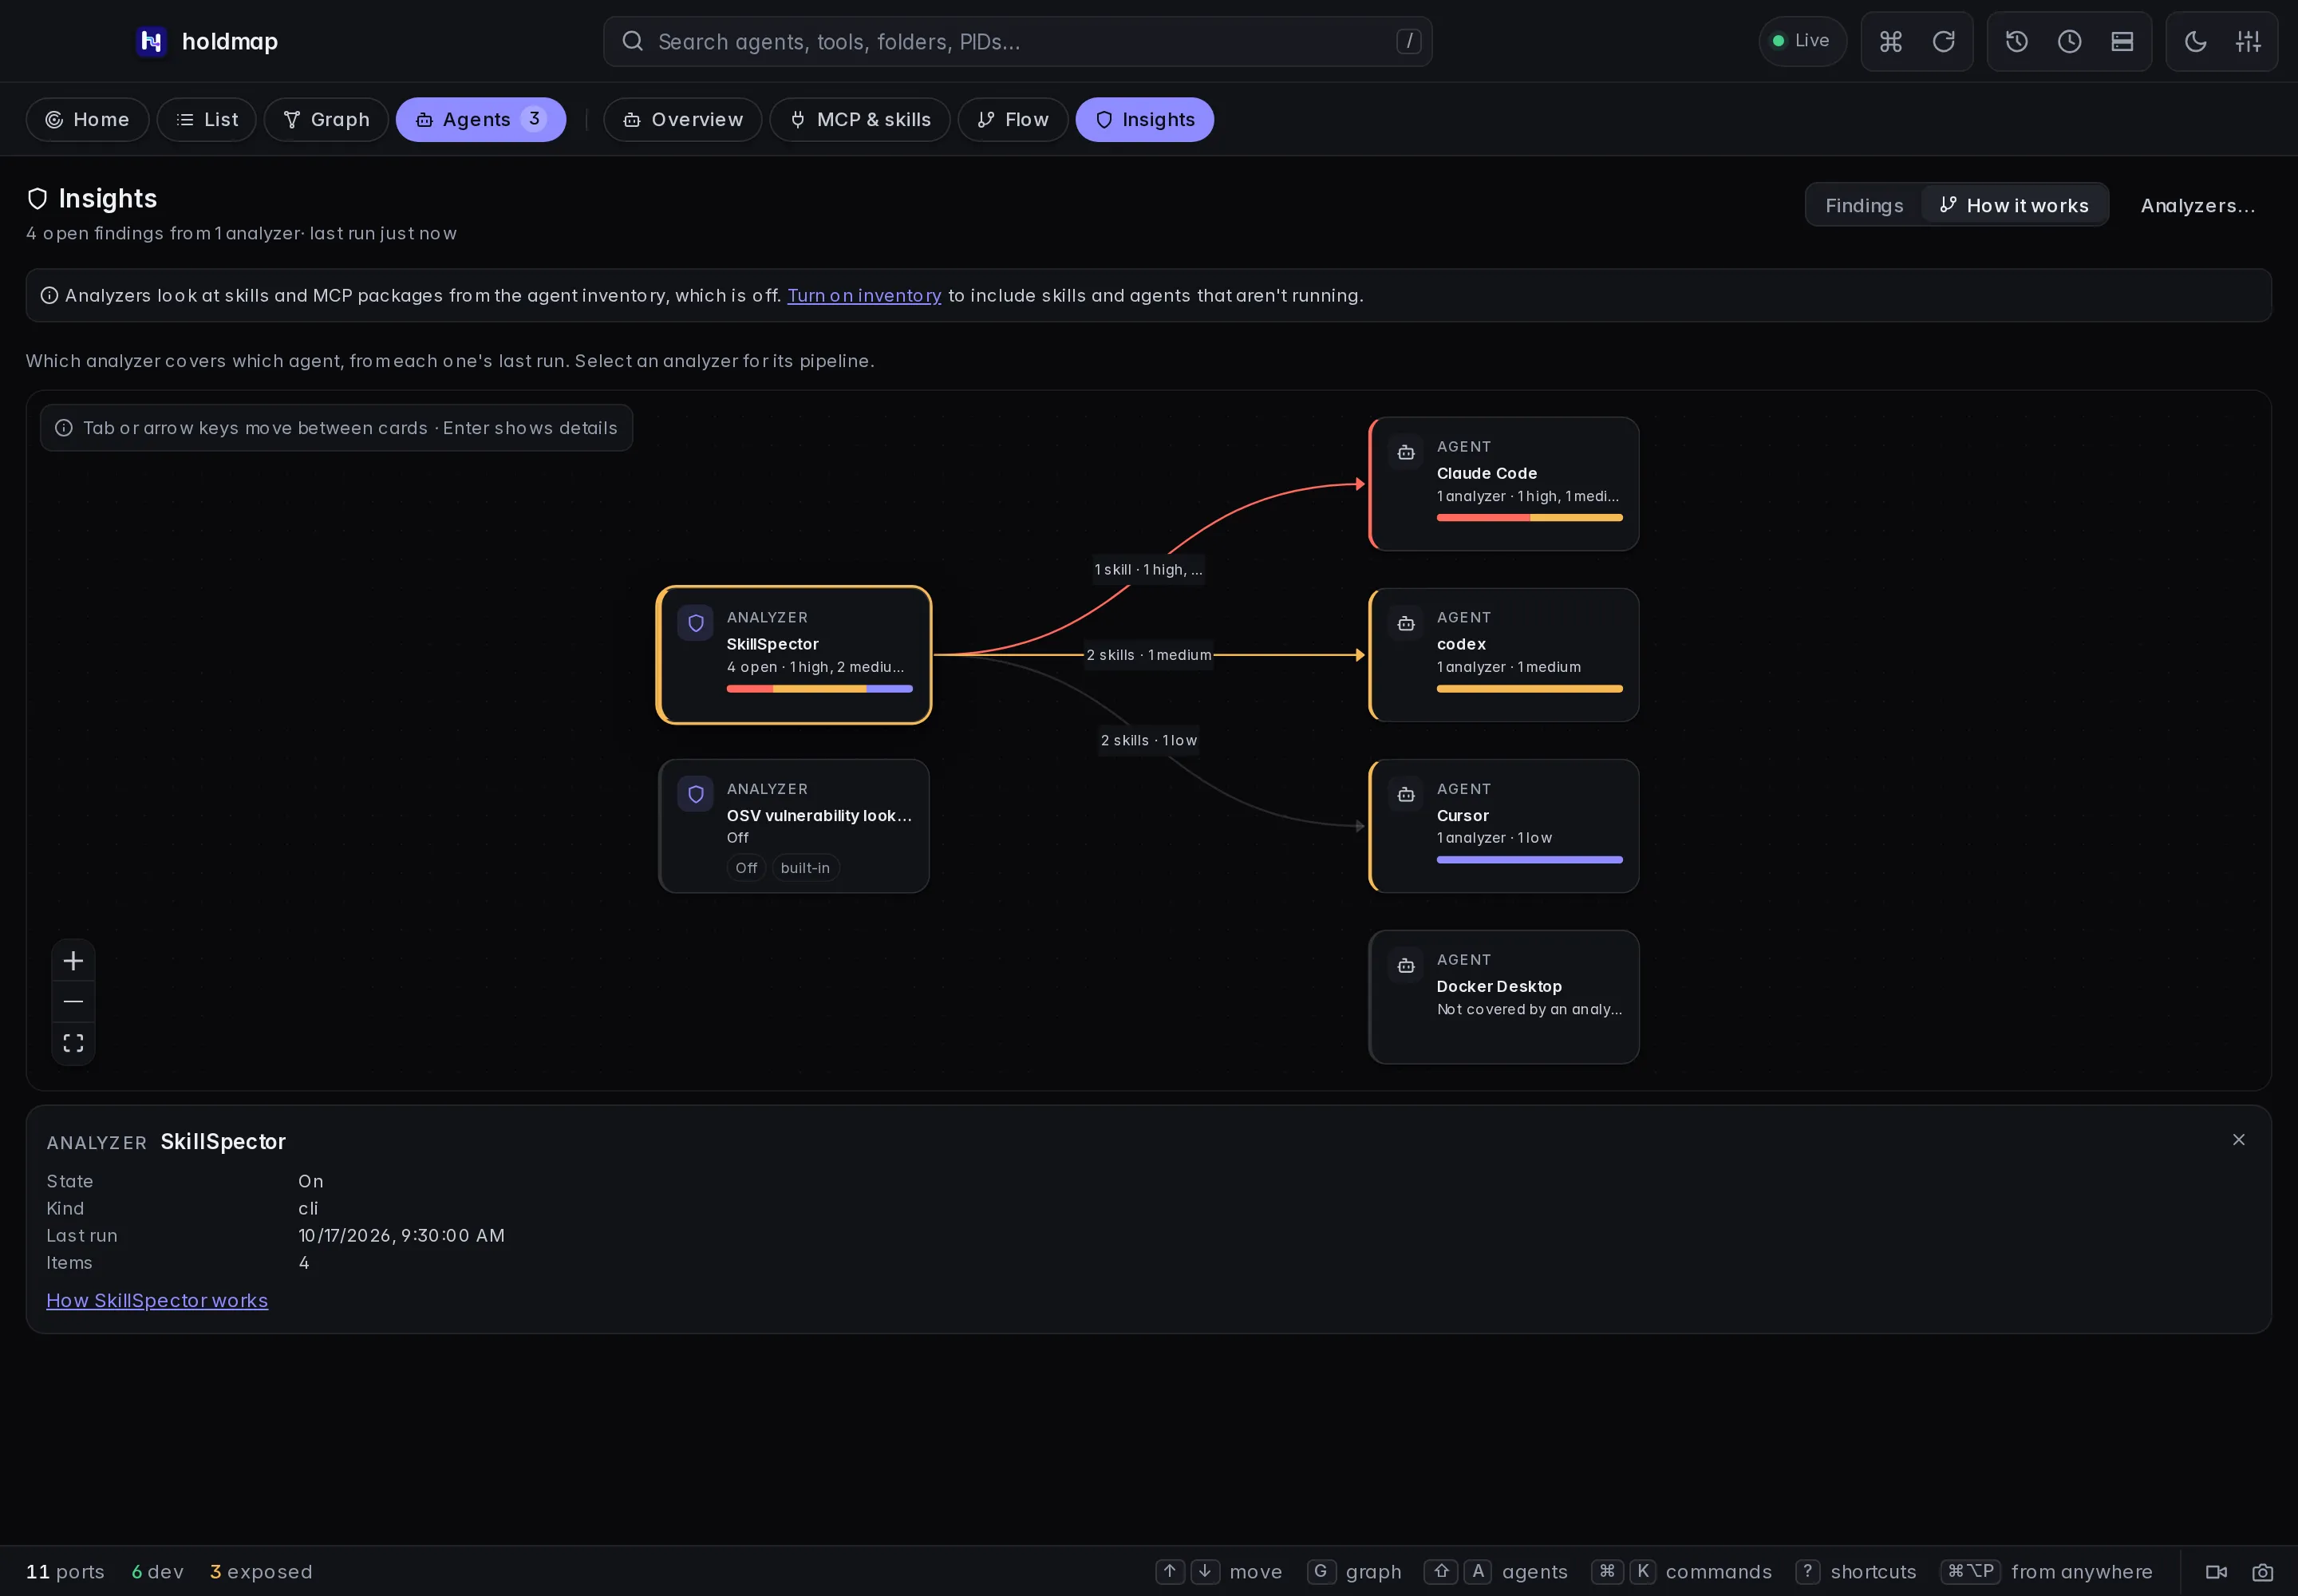This screenshot has height=1596, width=2298.
Task: Select the How it works view
Action: point(2014,205)
